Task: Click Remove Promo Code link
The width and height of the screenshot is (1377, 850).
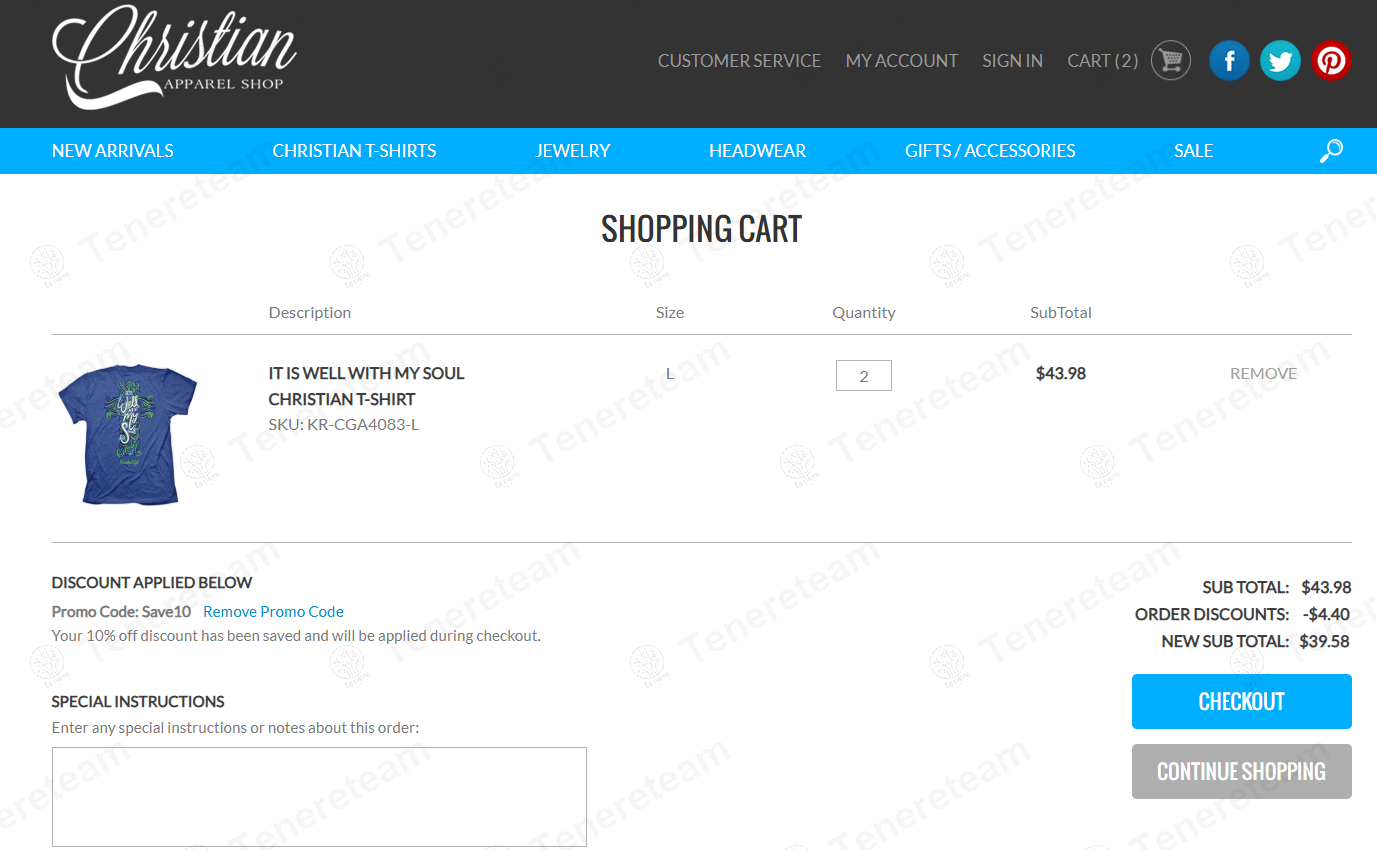Action: 273,612
